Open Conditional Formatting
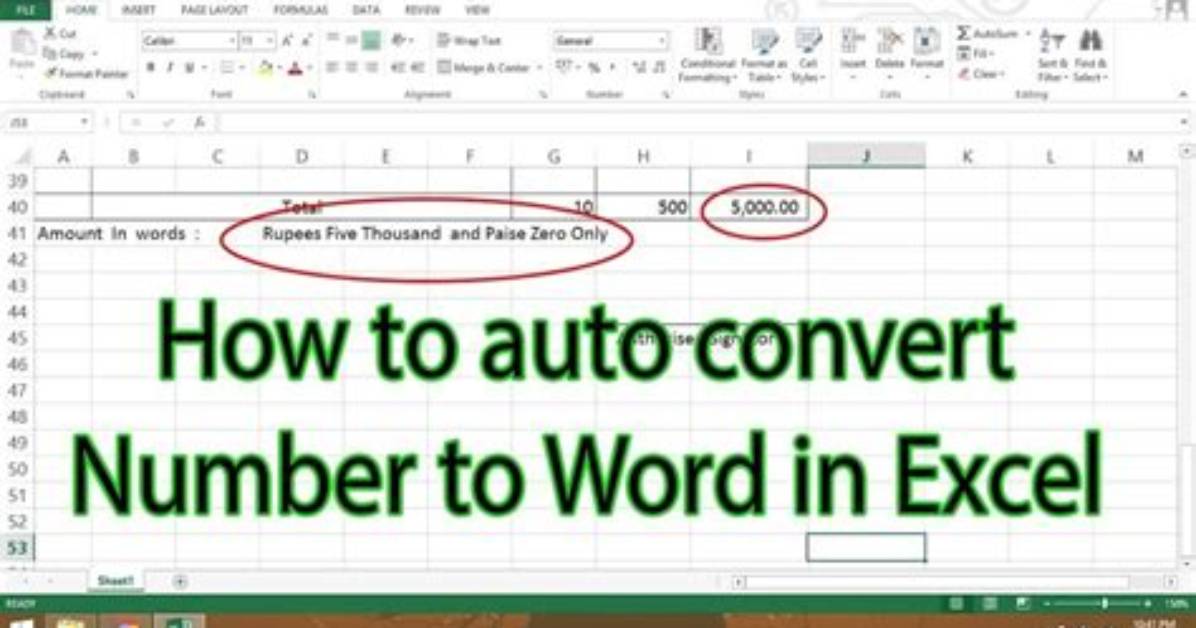 pos(708,55)
